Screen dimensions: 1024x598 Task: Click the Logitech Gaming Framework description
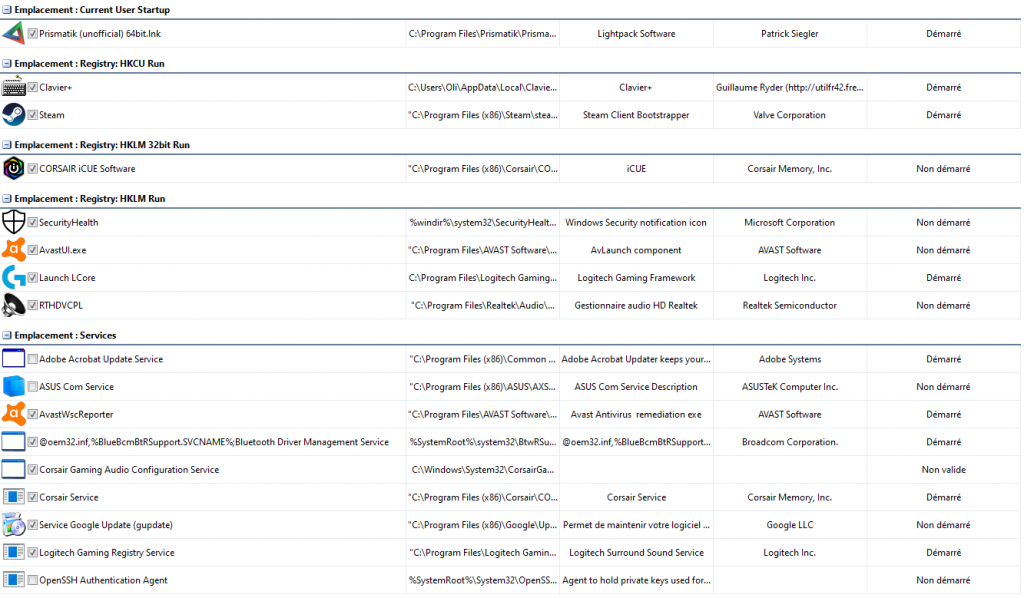636,277
